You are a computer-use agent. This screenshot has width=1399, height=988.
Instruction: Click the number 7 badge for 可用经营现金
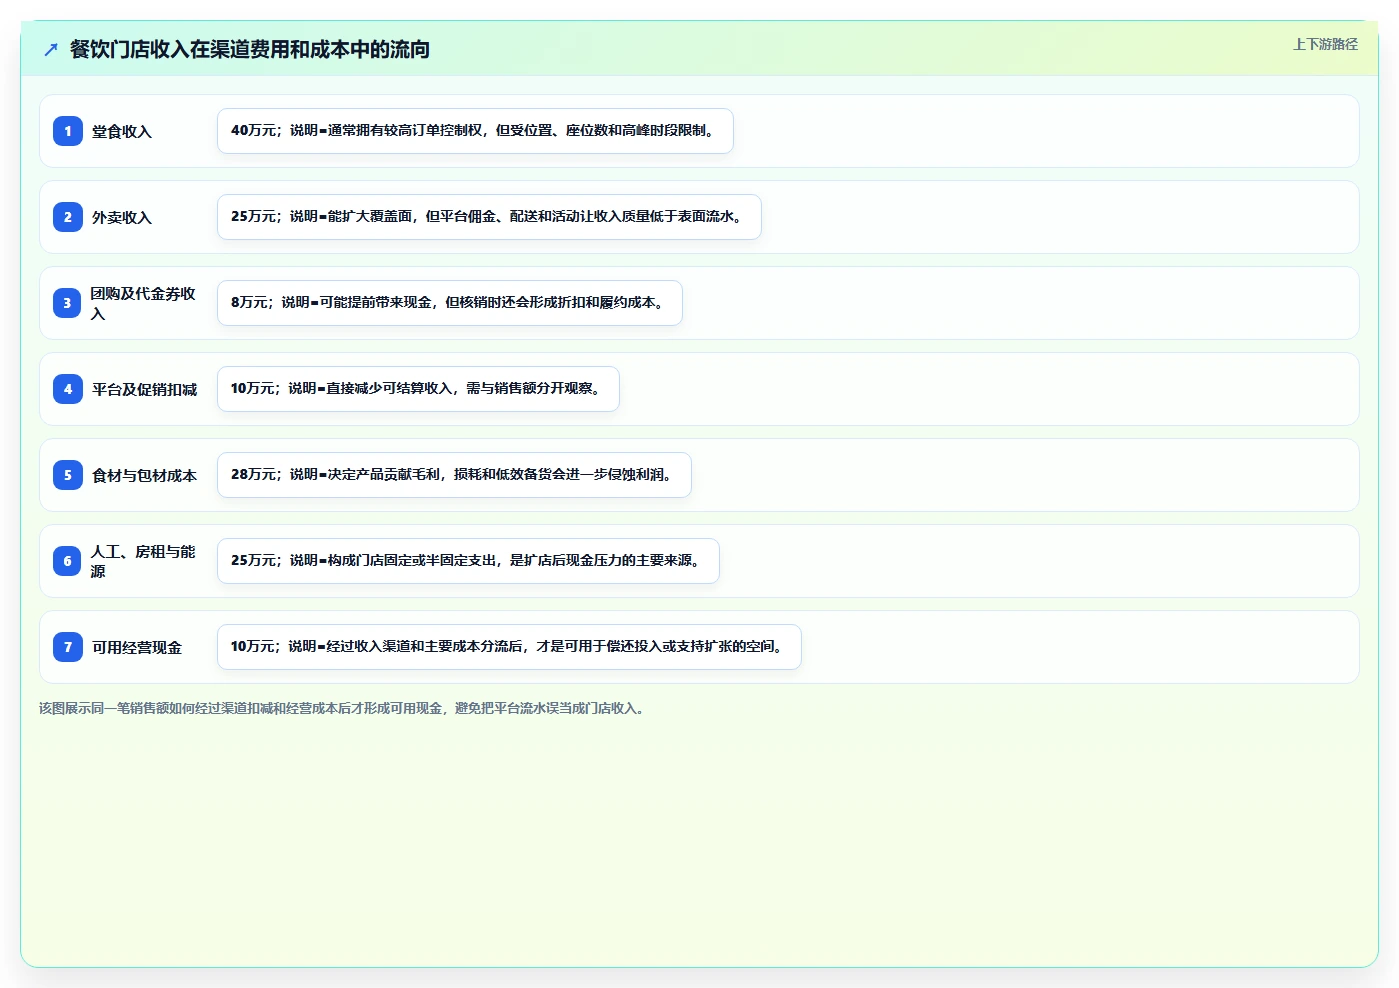tap(68, 647)
